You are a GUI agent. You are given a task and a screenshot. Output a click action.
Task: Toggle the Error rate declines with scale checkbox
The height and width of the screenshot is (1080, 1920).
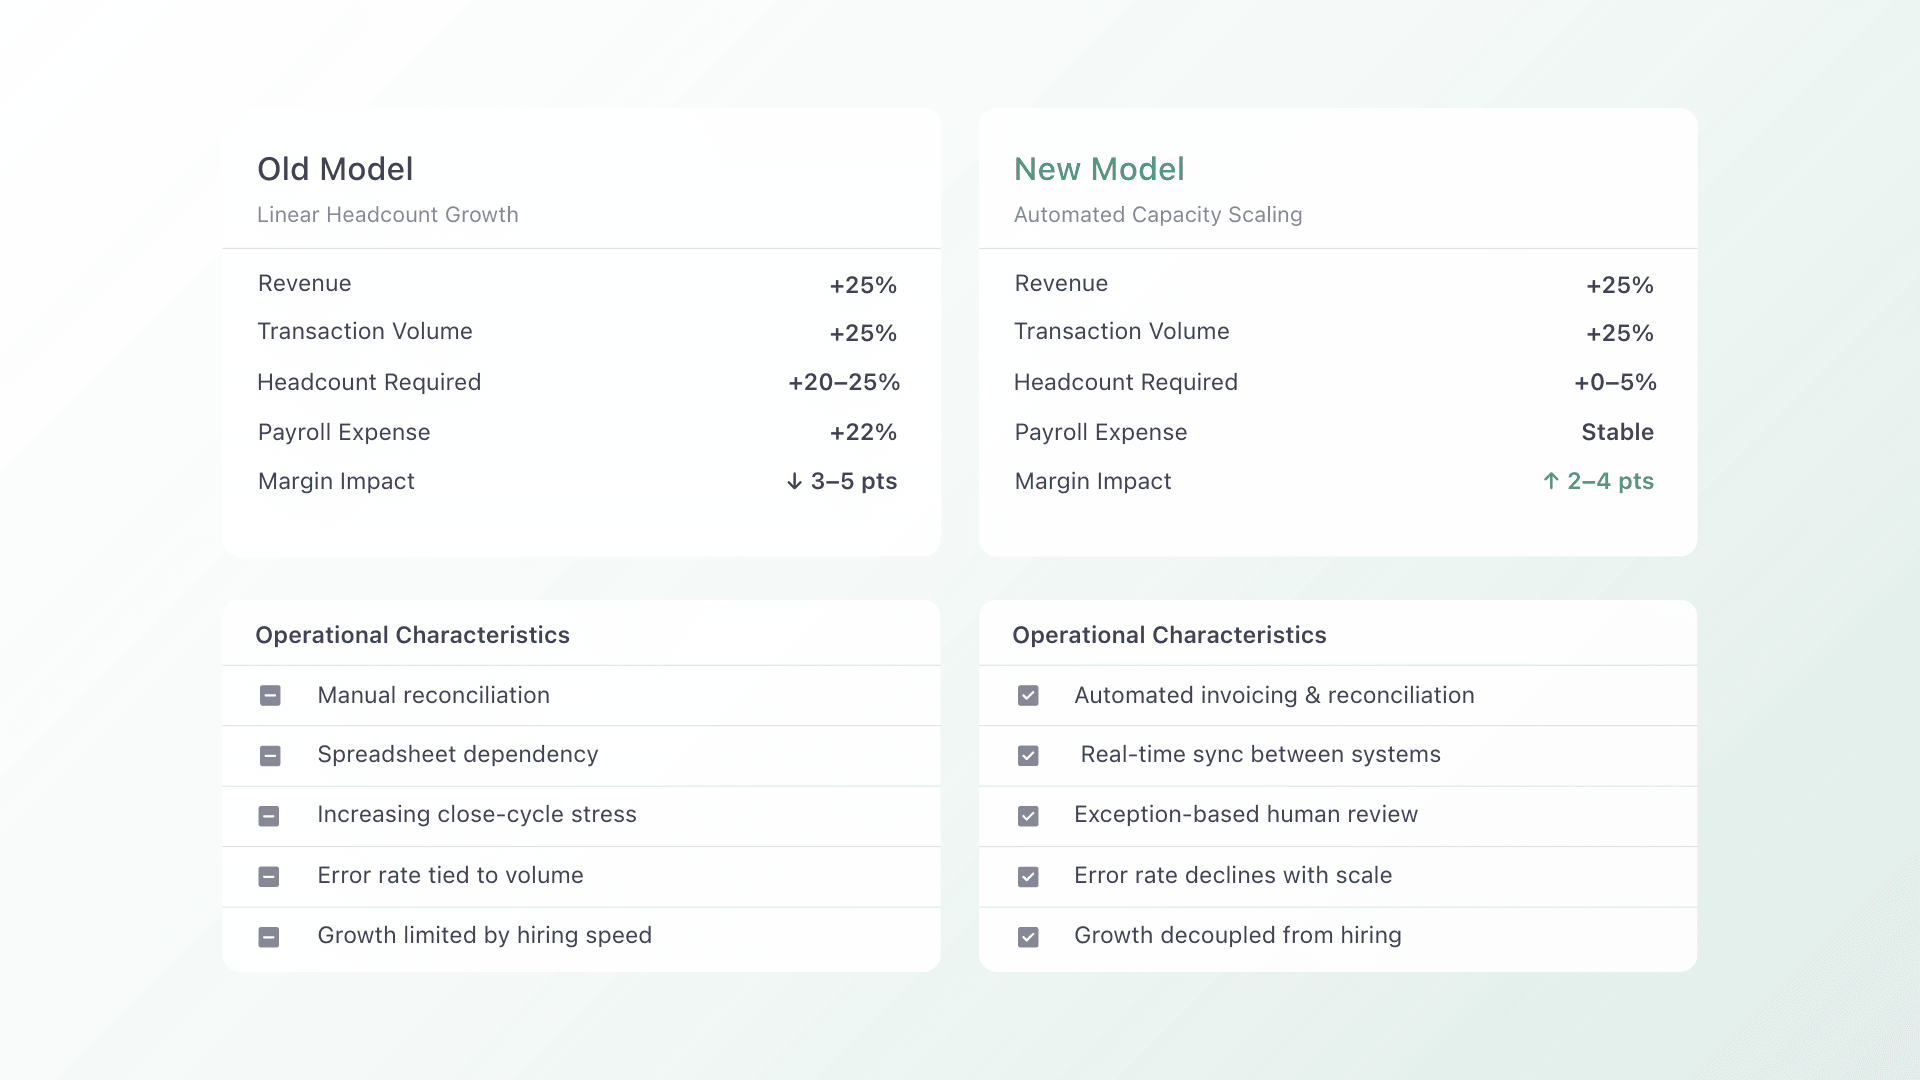[x=1028, y=877]
